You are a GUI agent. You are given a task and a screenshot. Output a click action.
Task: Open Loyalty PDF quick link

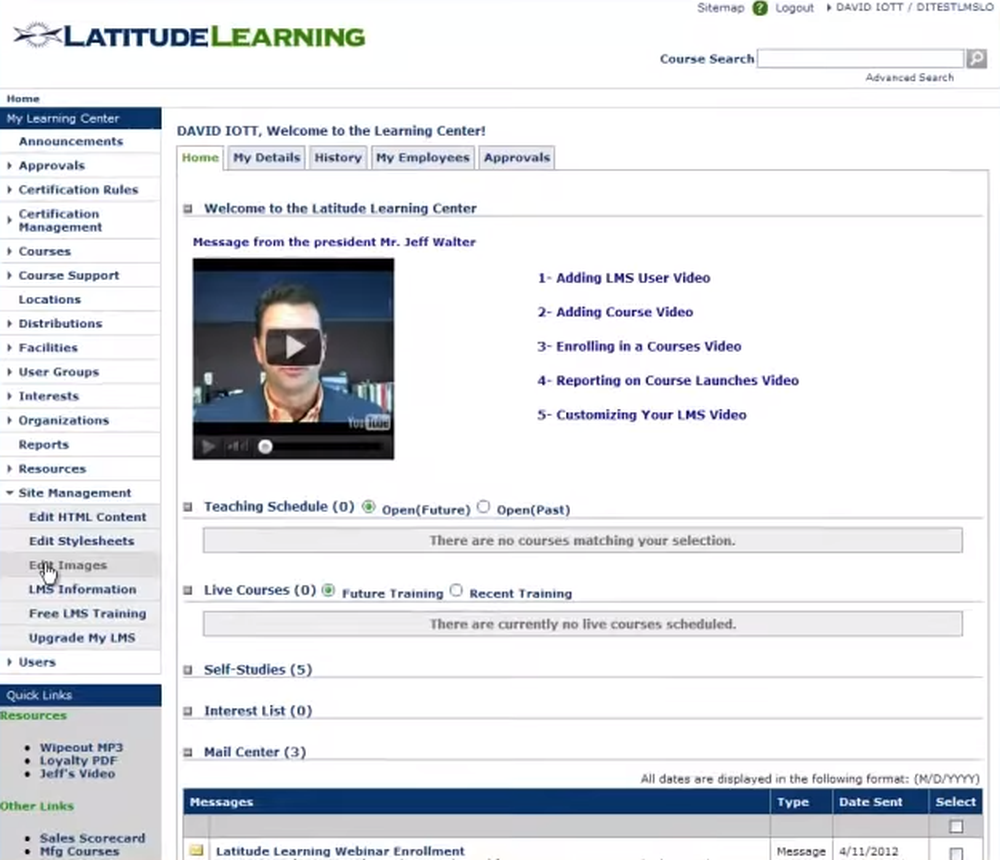click(x=78, y=761)
